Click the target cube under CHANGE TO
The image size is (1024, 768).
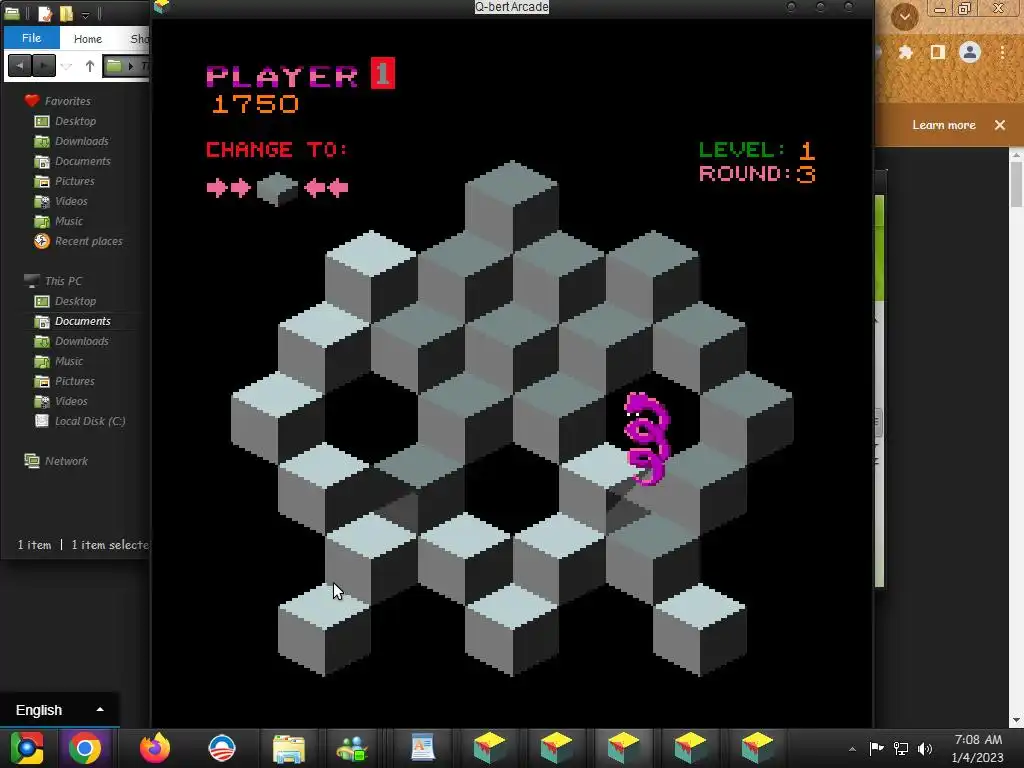[x=278, y=189]
